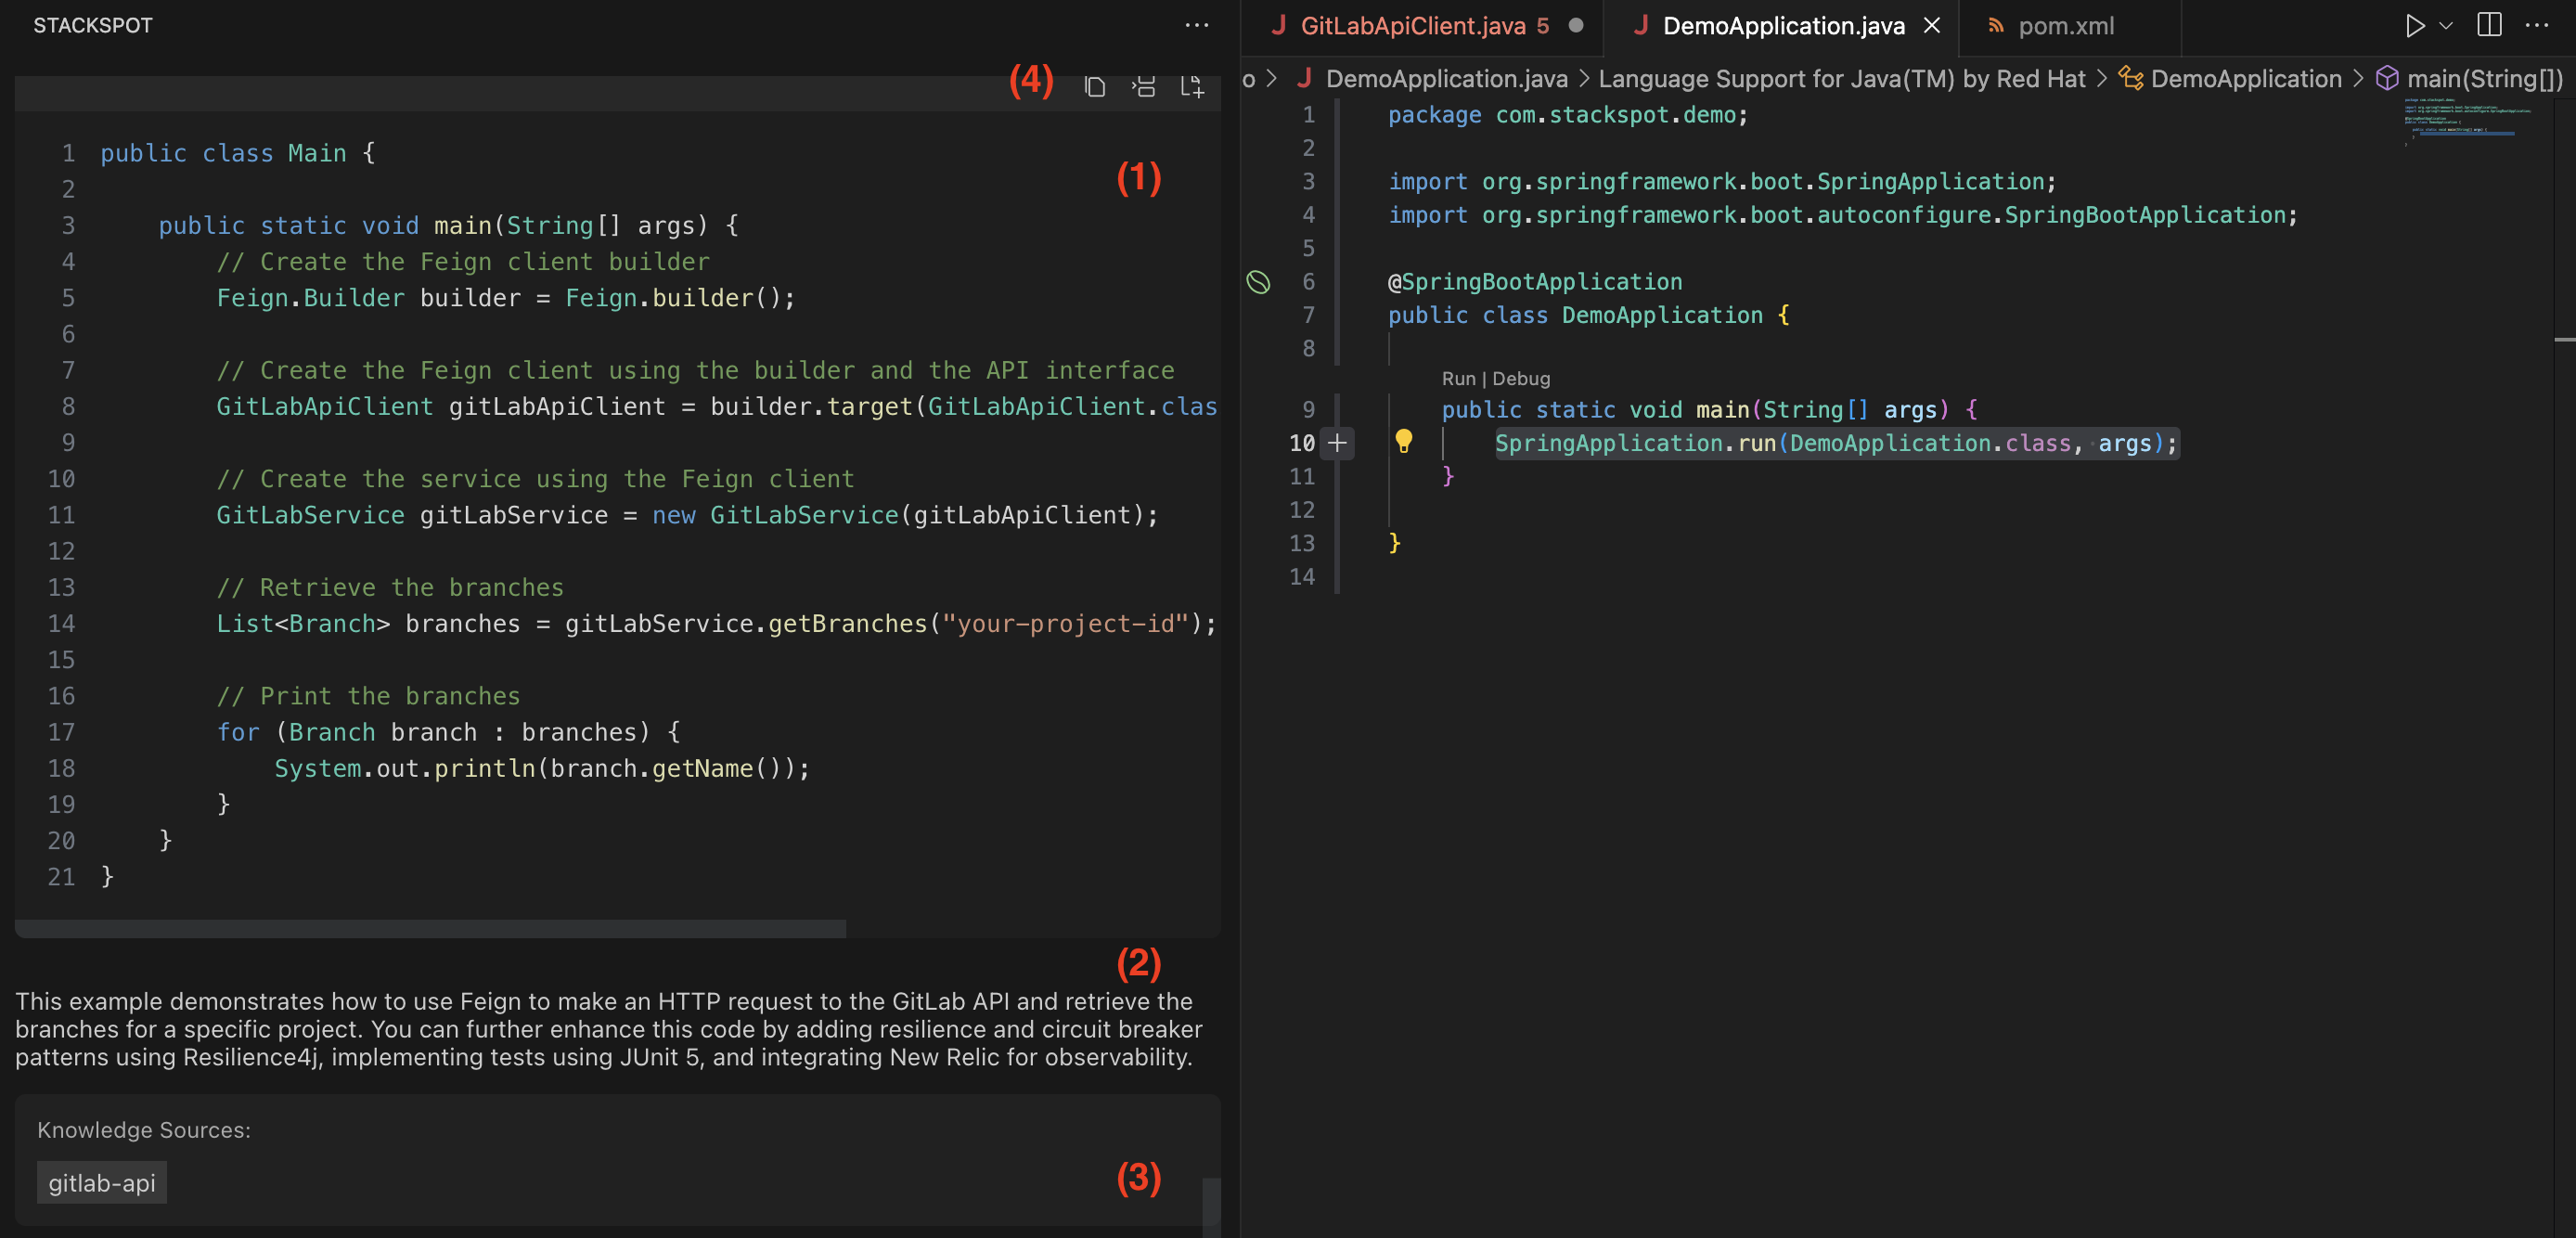Click the plus gutter icon on line 10
Image resolution: width=2576 pixels, height=1238 pixels.
tap(1336, 443)
